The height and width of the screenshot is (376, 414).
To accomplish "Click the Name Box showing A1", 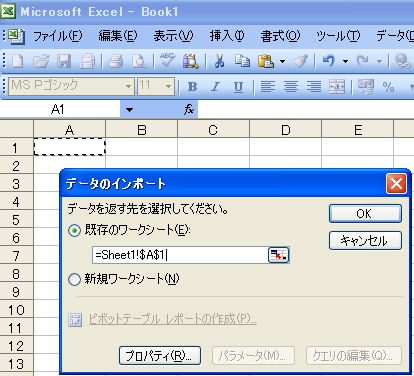I will click(60, 109).
